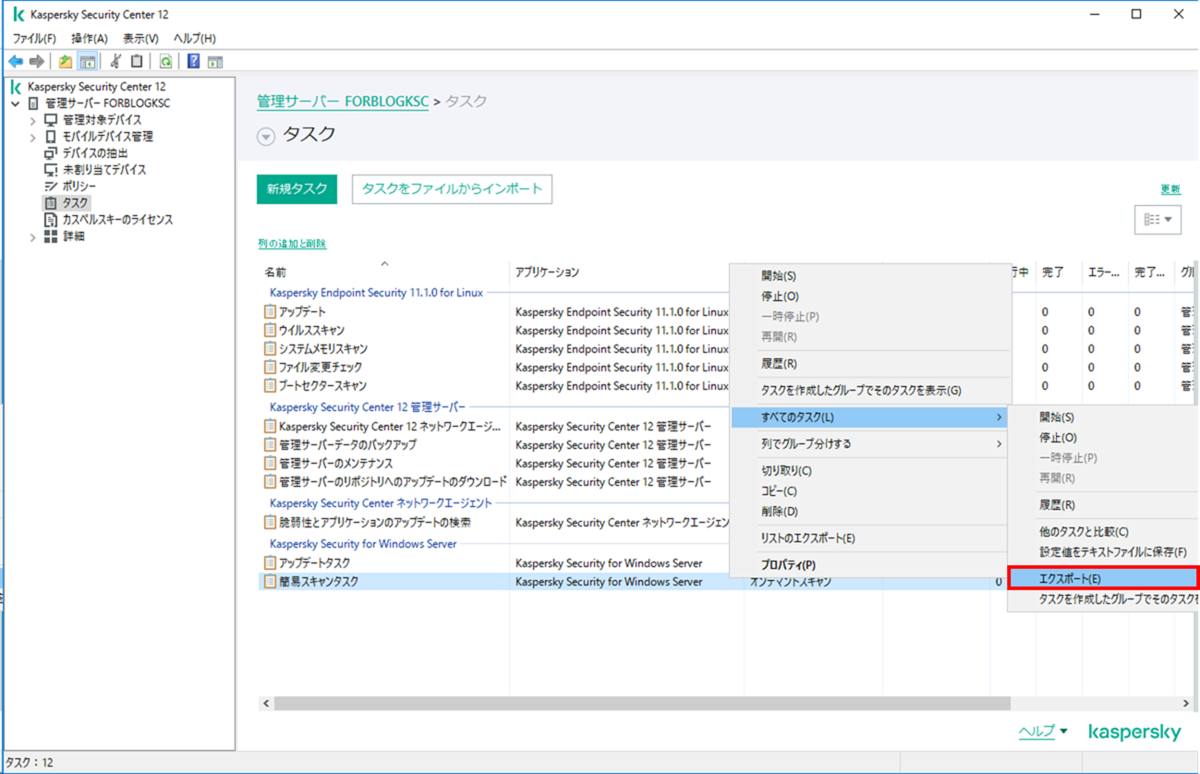Click the システムメモリスキャン task row icon
The width and height of the screenshot is (1200, 774).
pos(270,349)
